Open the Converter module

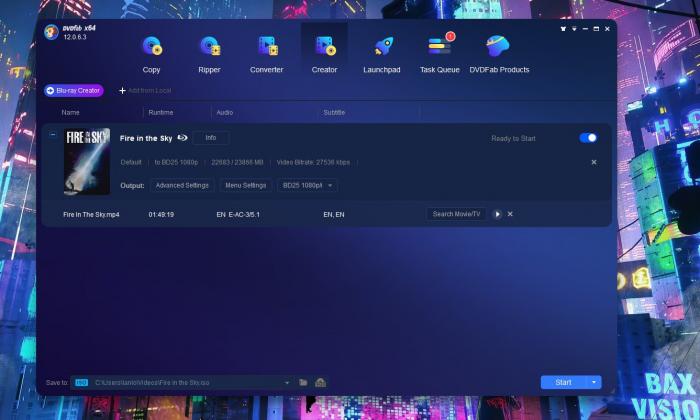pos(267,54)
